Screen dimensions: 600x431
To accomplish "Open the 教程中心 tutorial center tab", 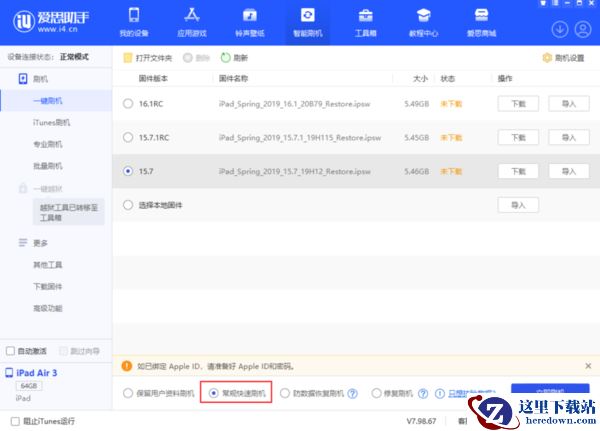I will (423, 23).
